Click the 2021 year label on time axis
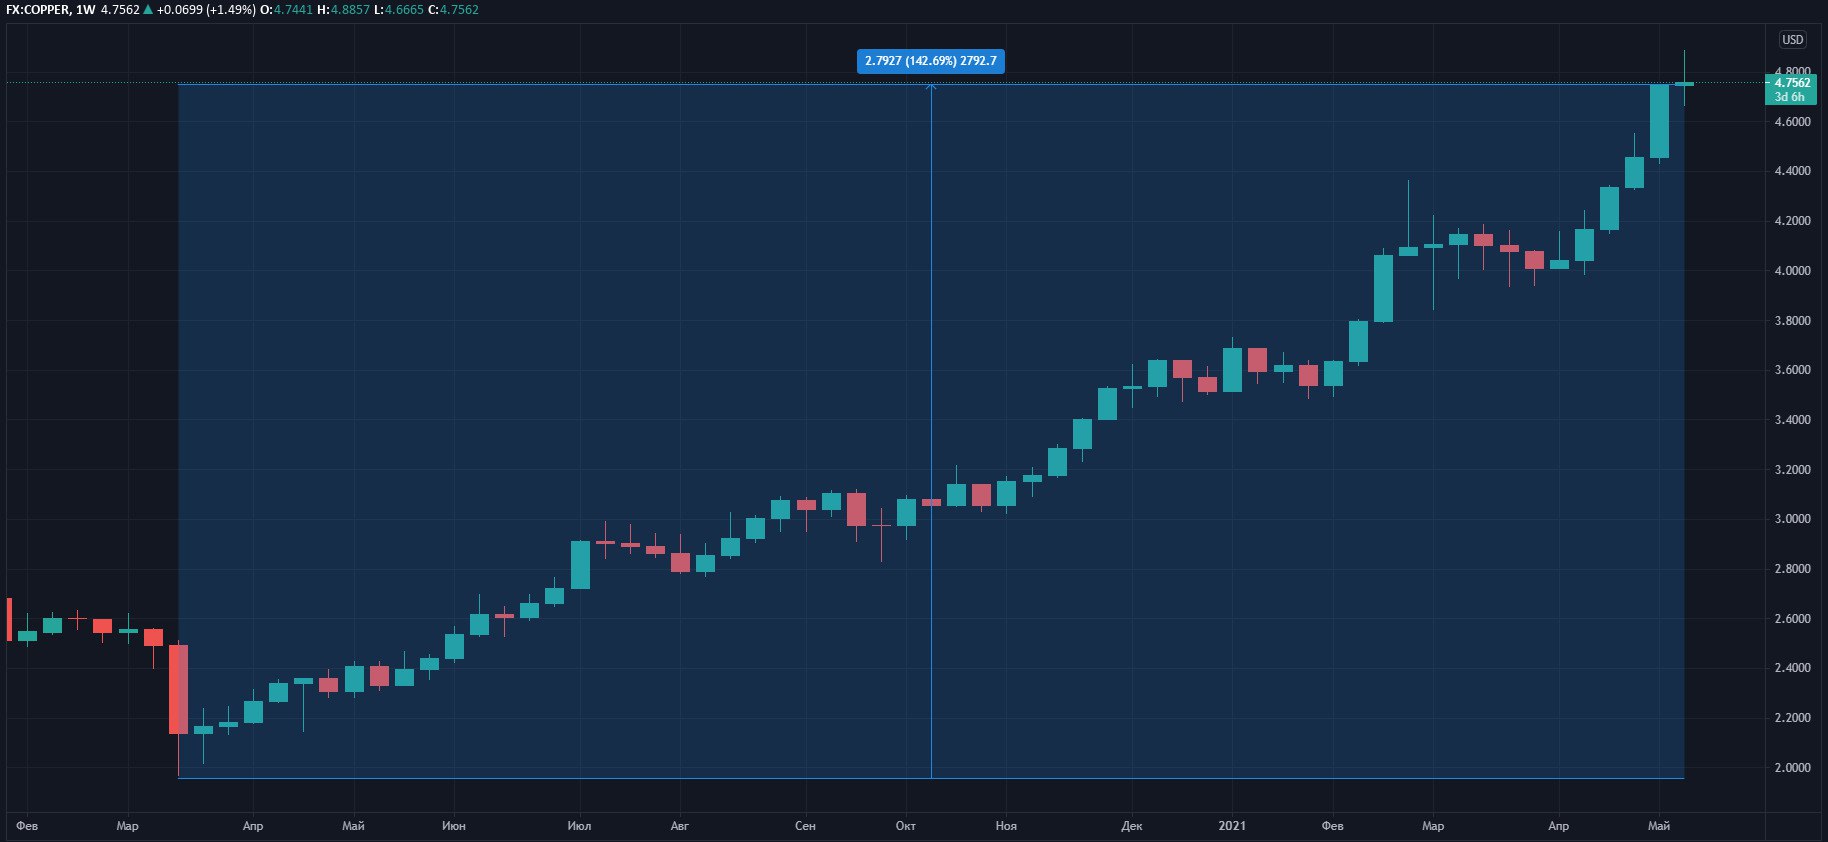Viewport: 1828px width, 842px height. point(1232,826)
